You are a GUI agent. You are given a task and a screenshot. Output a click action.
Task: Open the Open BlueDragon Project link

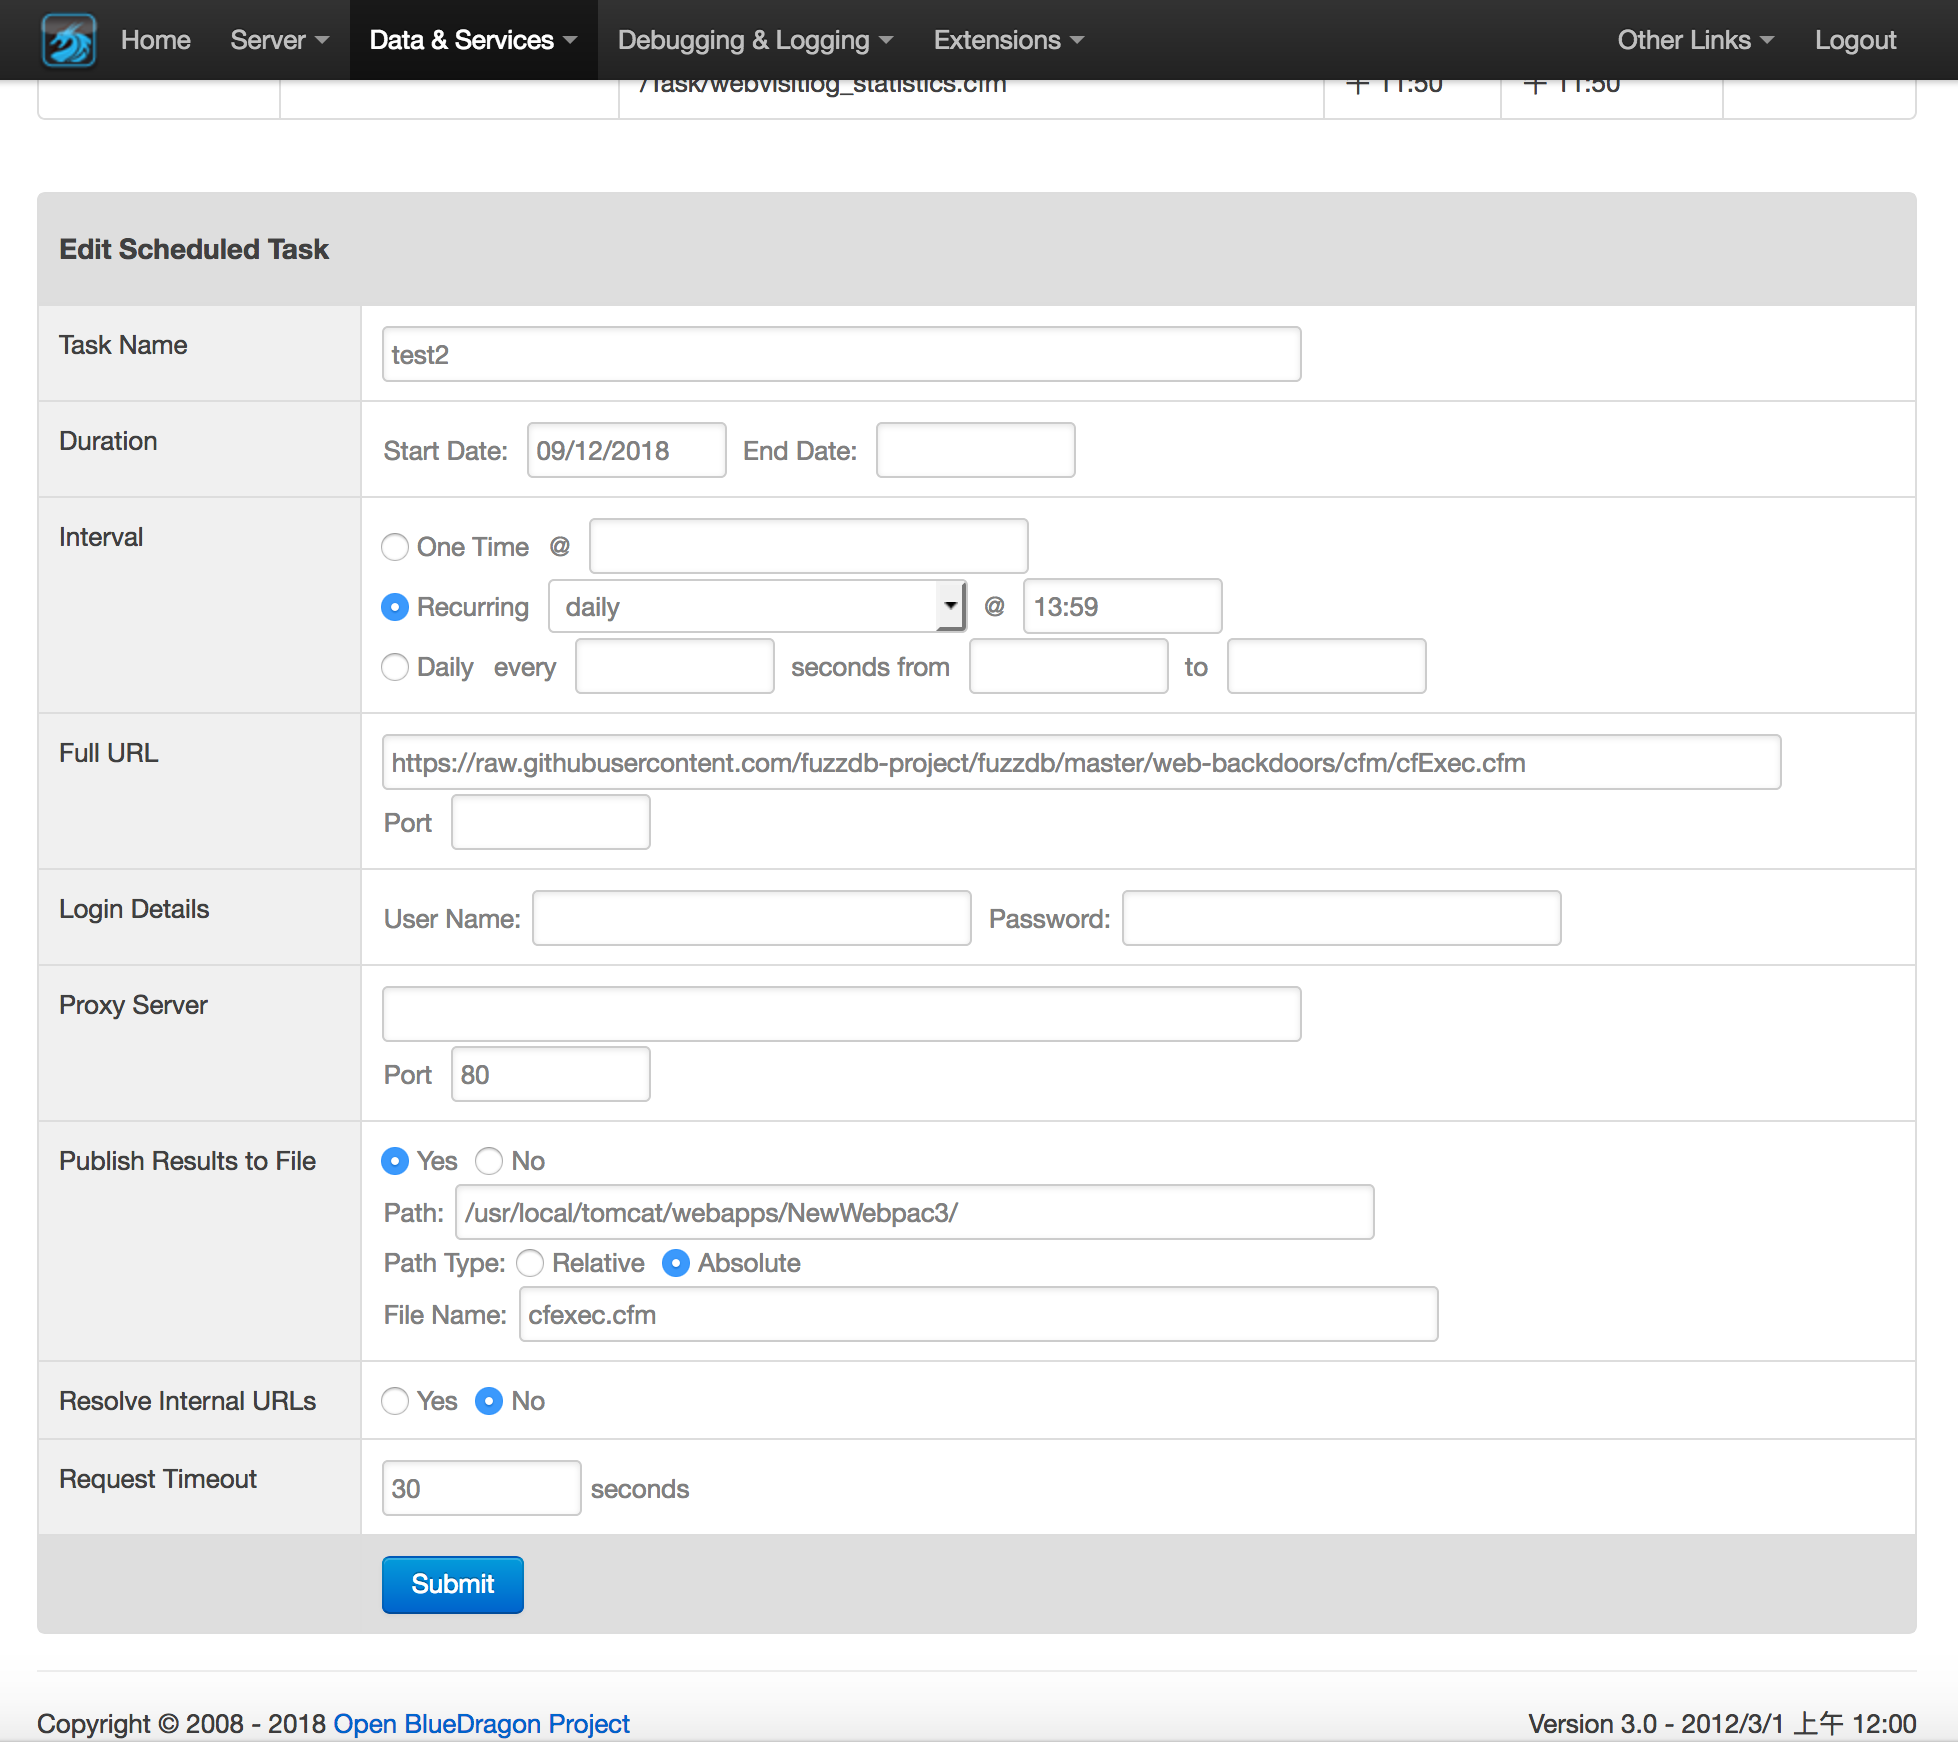tap(481, 1723)
